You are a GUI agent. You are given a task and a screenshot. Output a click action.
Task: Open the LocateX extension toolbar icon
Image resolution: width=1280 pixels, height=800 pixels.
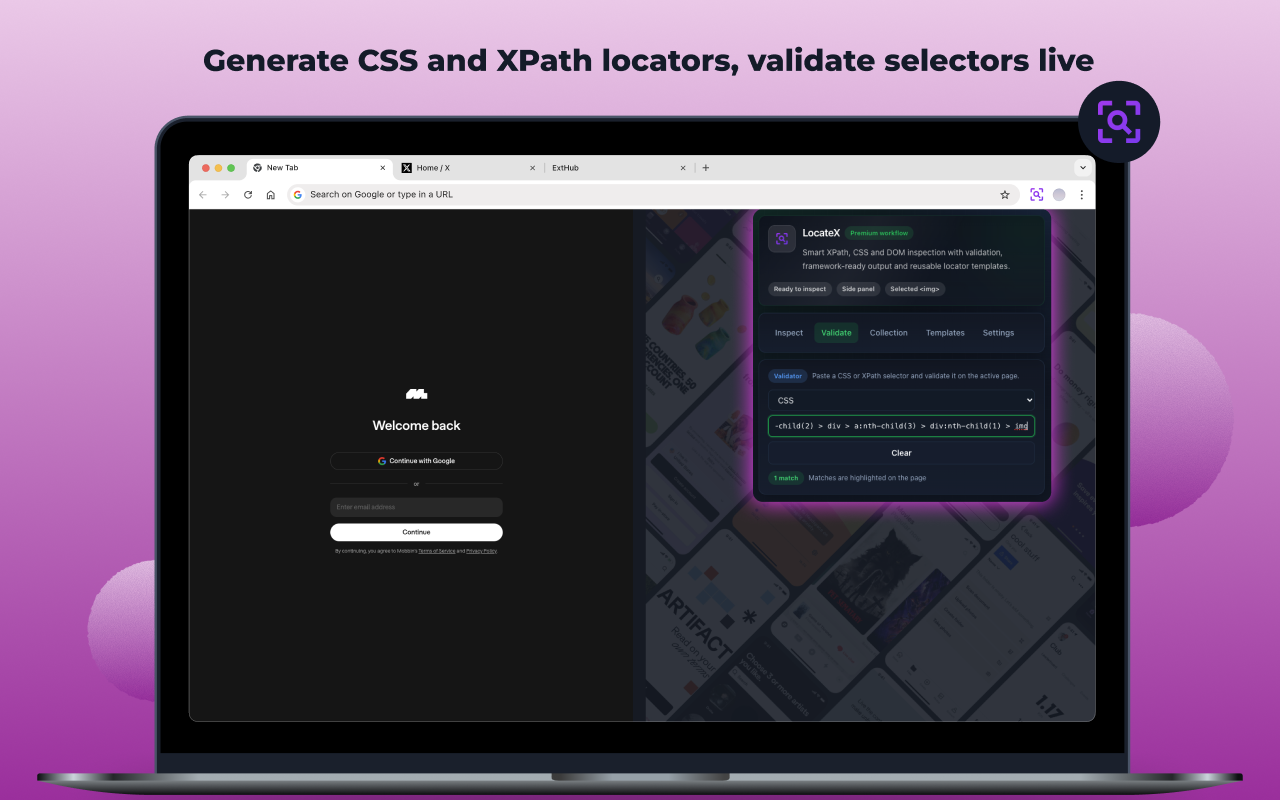pos(1037,195)
